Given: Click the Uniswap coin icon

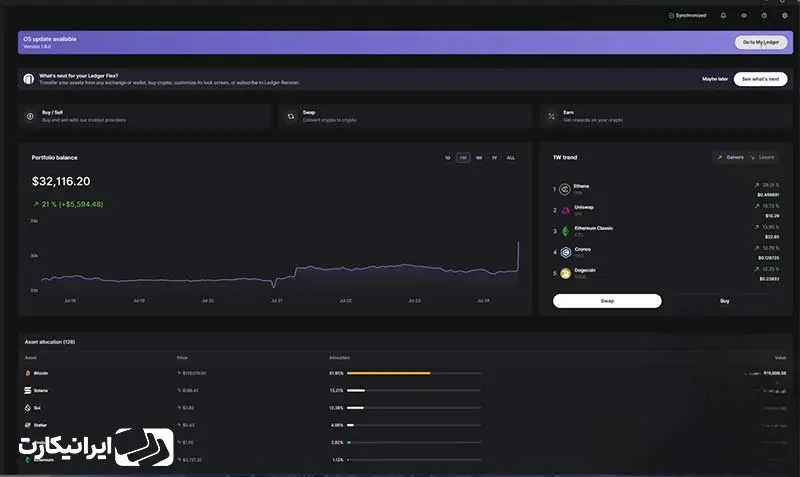Looking at the screenshot, I should 565,210.
